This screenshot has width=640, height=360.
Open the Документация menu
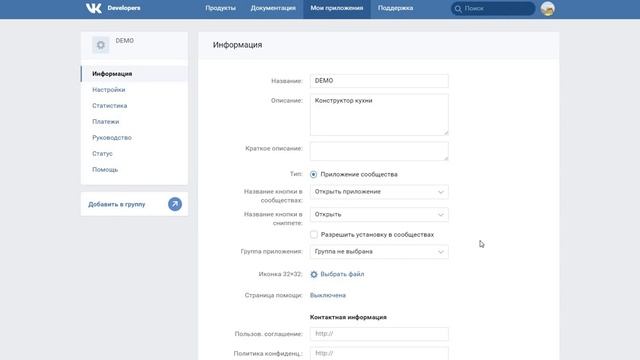(x=273, y=8)
